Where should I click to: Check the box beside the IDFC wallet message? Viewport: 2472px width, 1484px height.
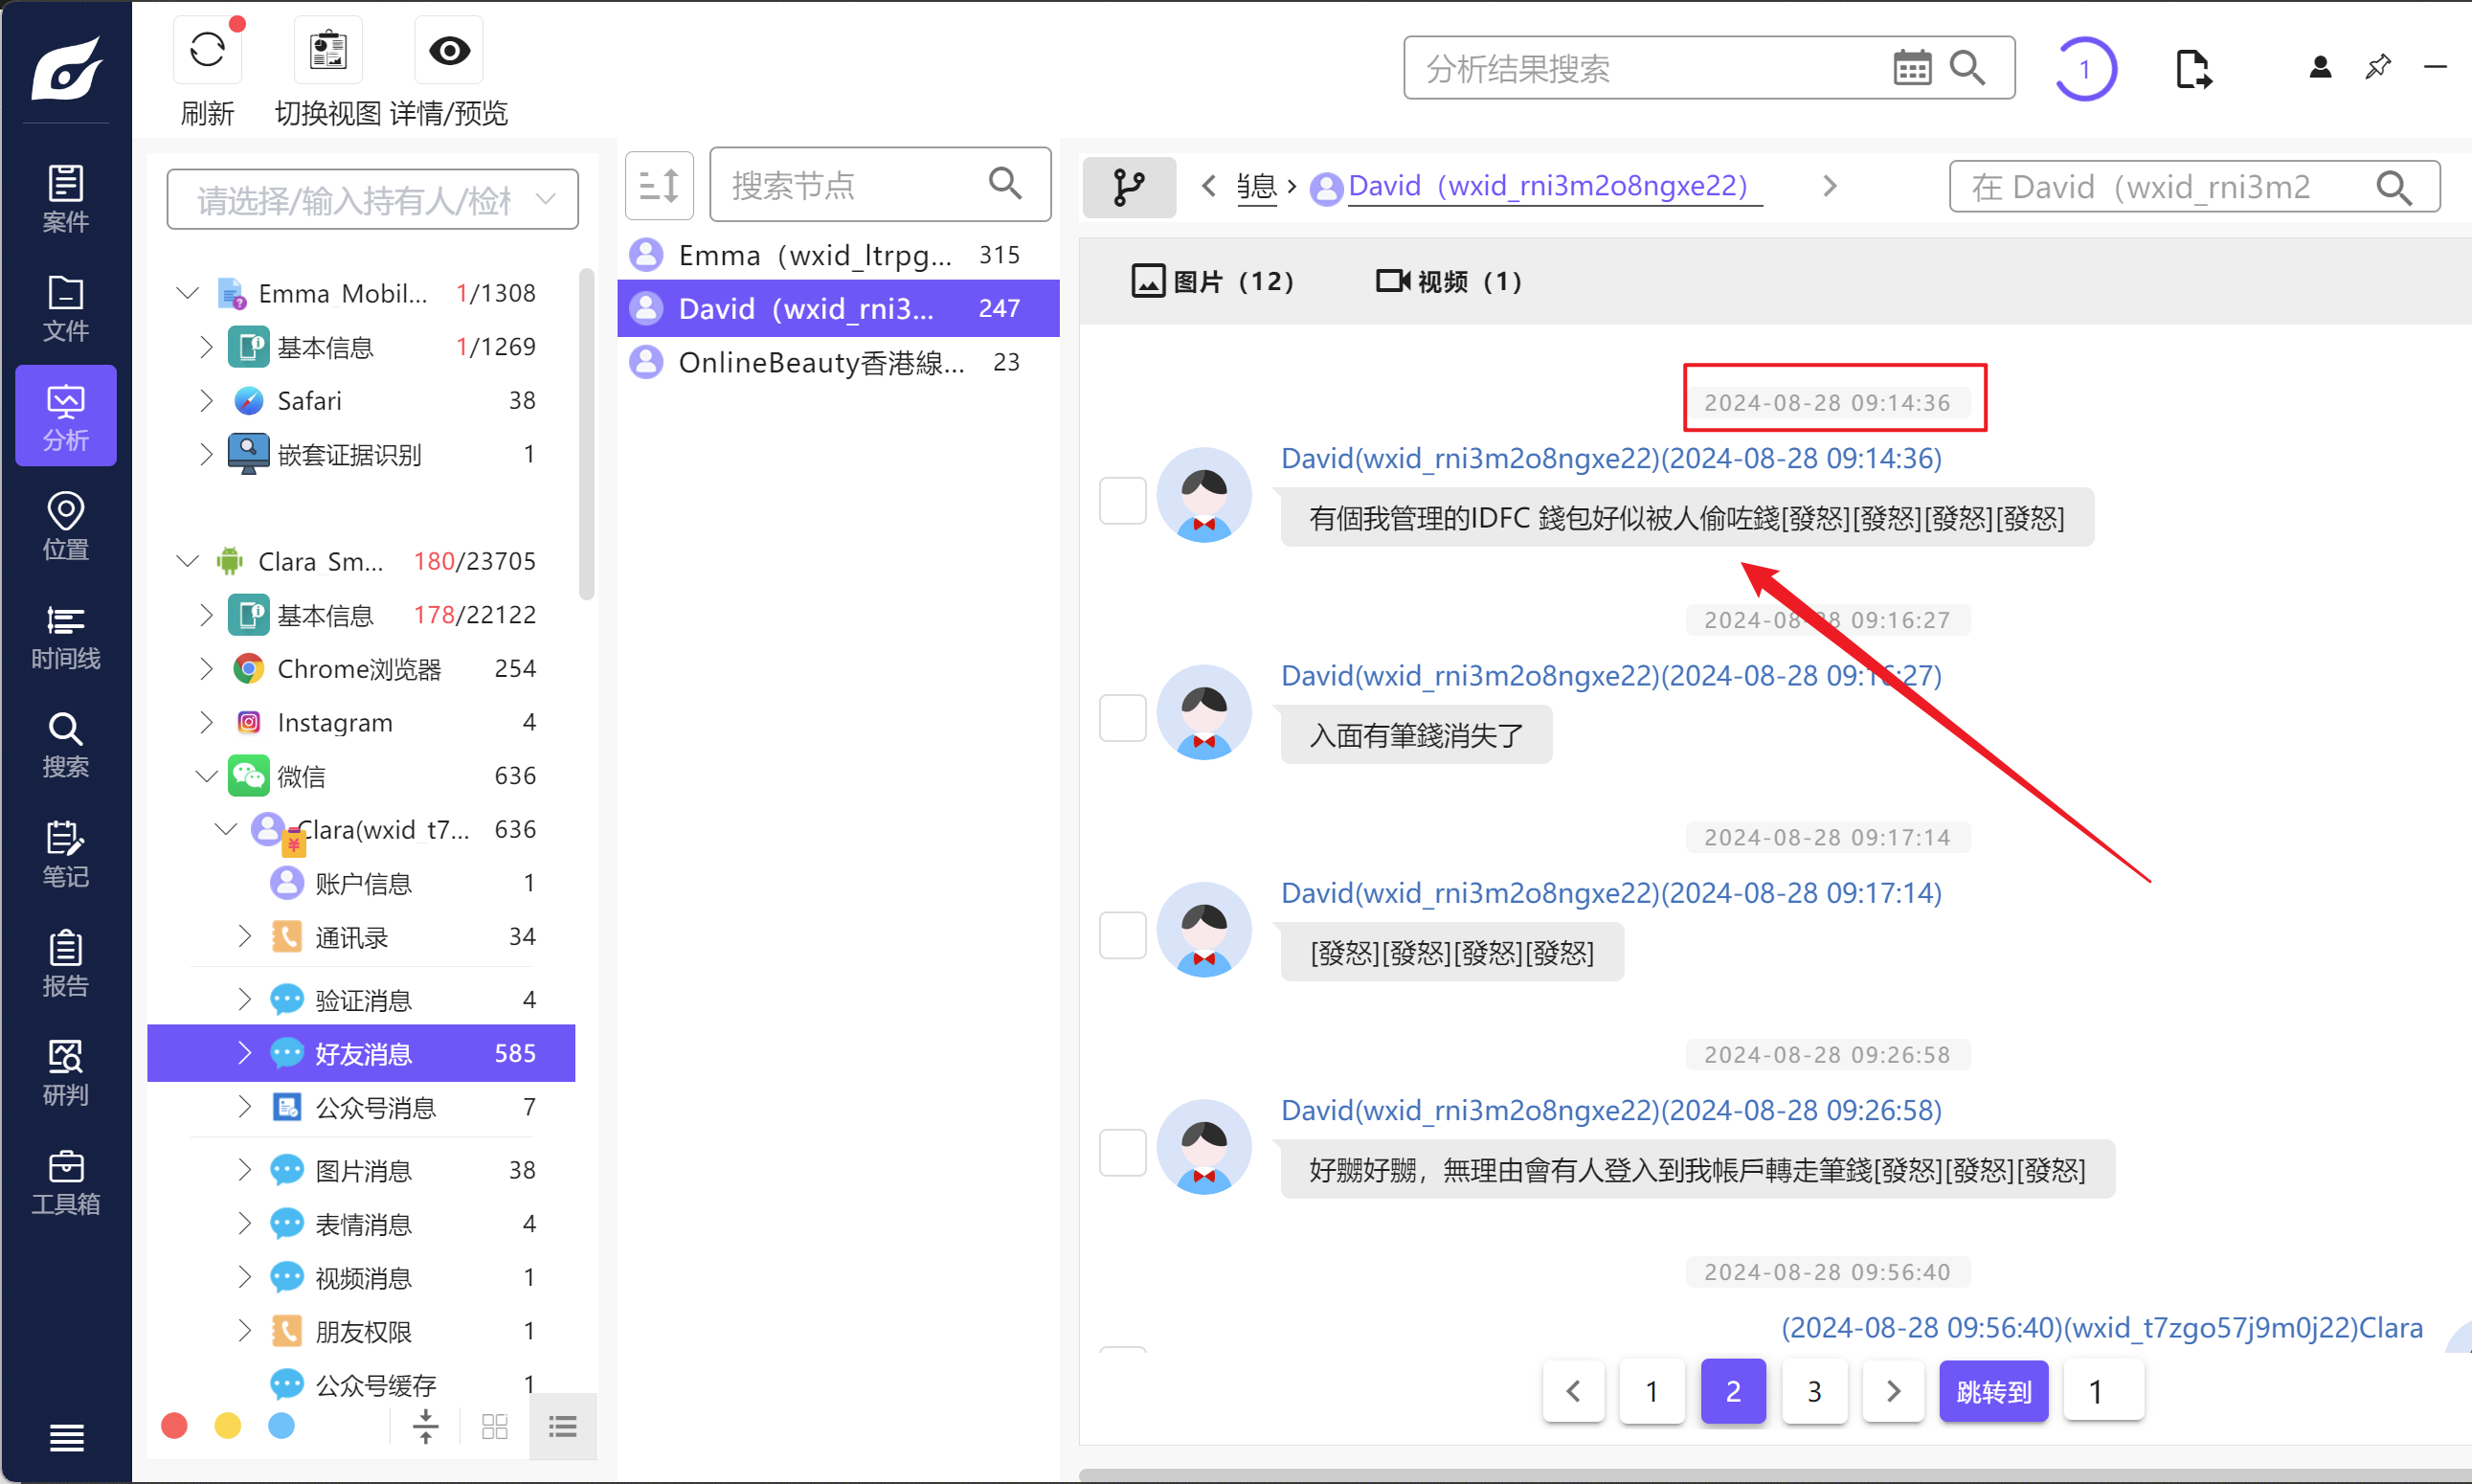point(1122,500)
